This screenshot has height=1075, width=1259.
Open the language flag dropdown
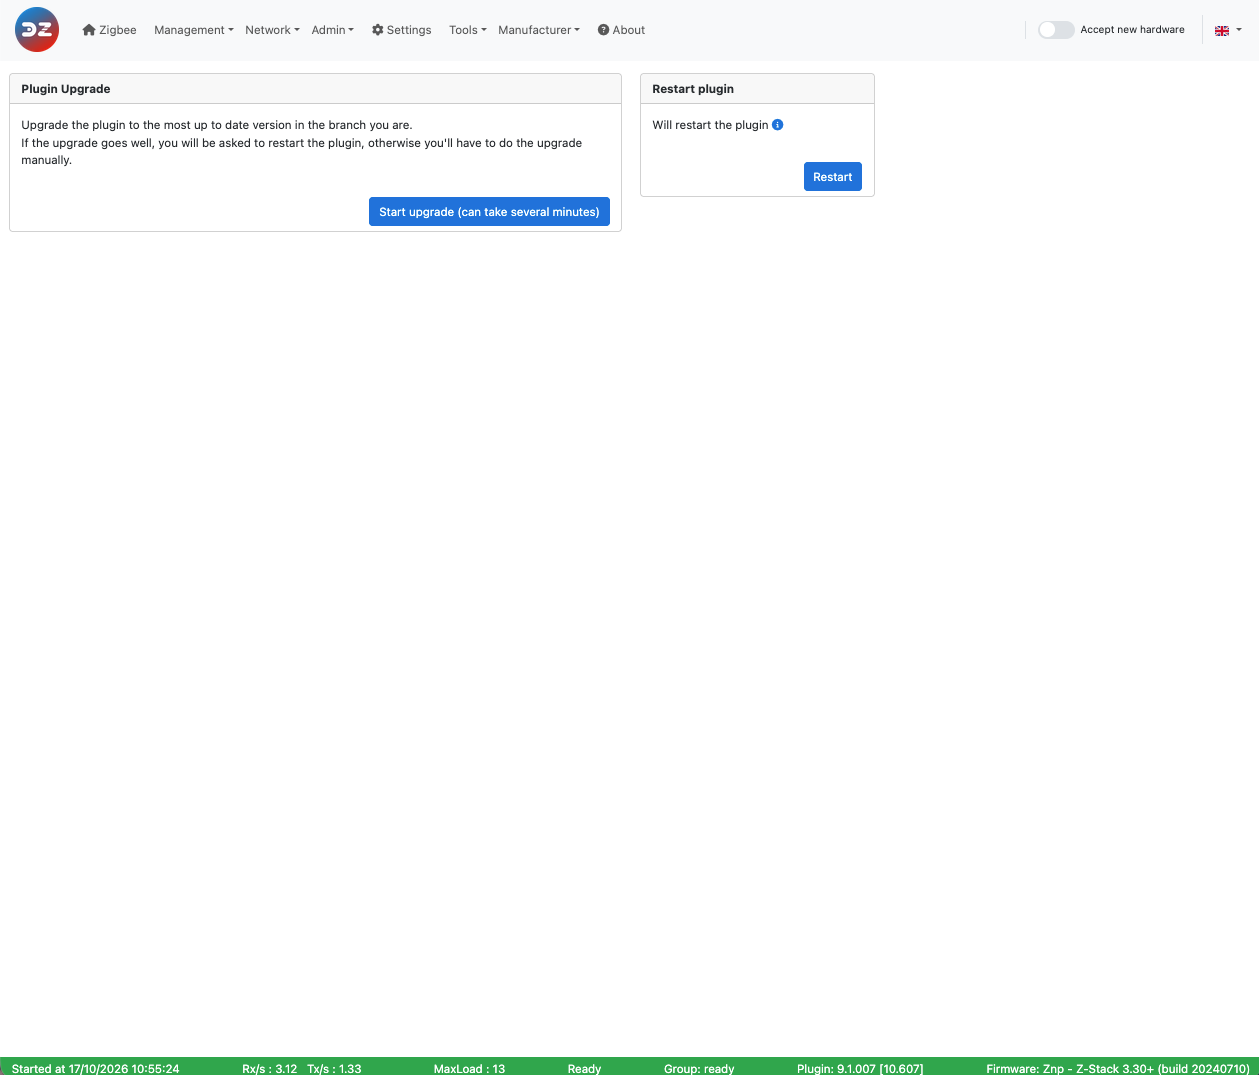(x=1228, y=30)
